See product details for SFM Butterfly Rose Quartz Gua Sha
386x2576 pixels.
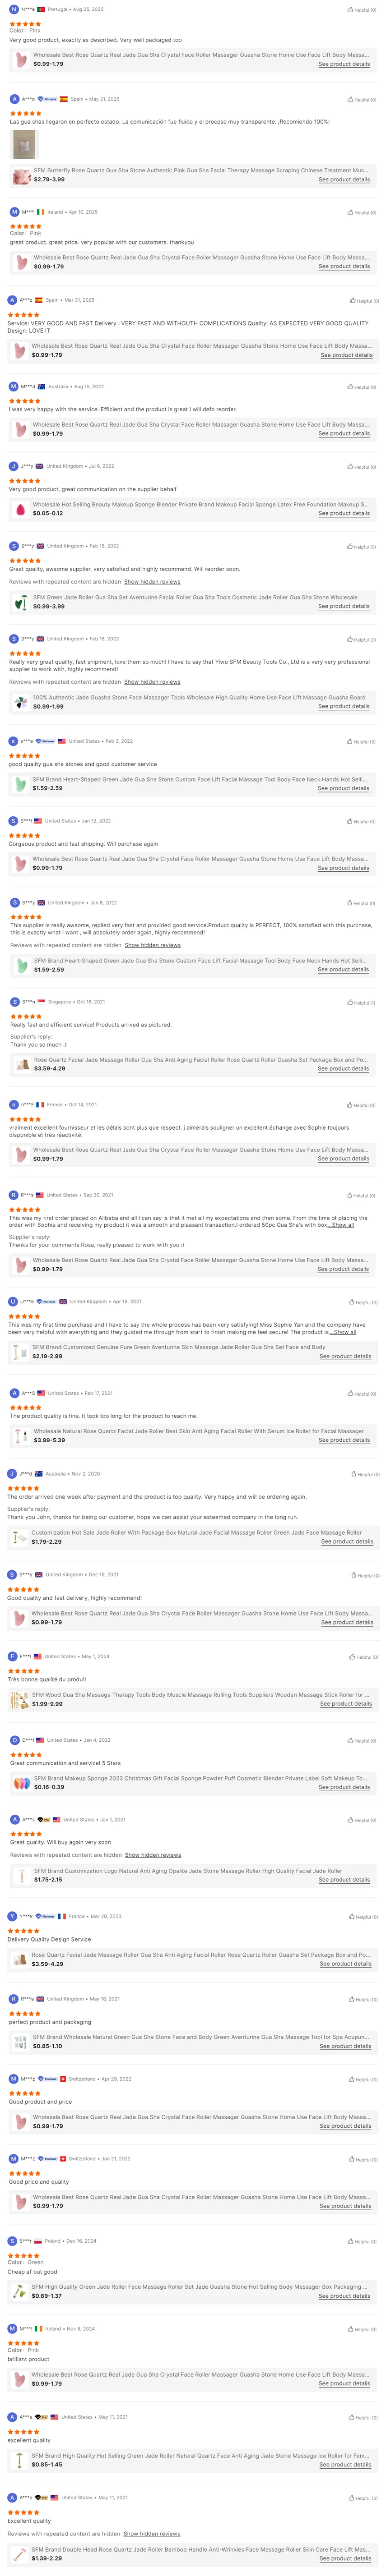tap(343, 180)
